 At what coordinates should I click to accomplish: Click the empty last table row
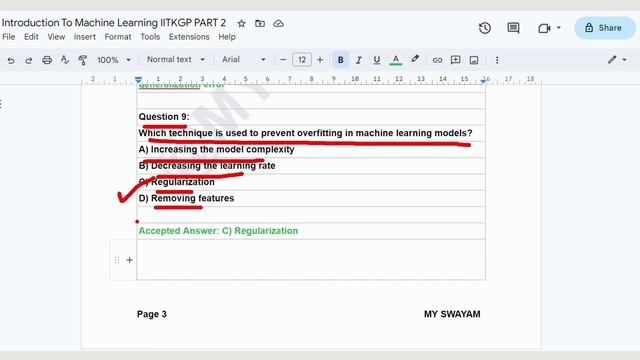click(x=311, y=260)
